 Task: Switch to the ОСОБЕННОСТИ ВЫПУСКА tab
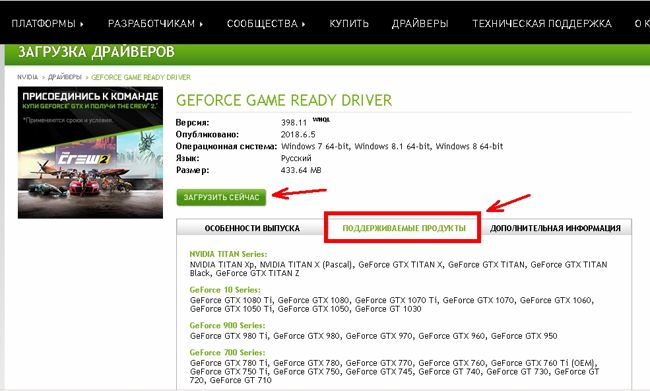pyautogui.click(x=252, y=228)
